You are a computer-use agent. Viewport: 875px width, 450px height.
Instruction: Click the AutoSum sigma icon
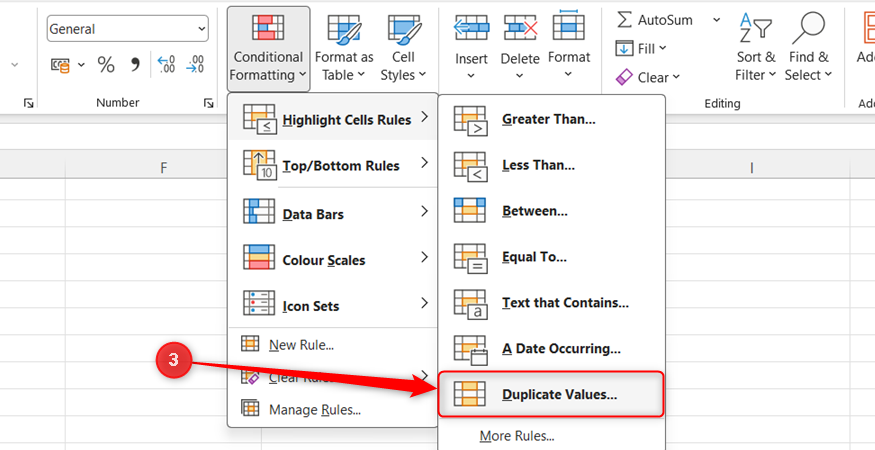tap(624, 20)
